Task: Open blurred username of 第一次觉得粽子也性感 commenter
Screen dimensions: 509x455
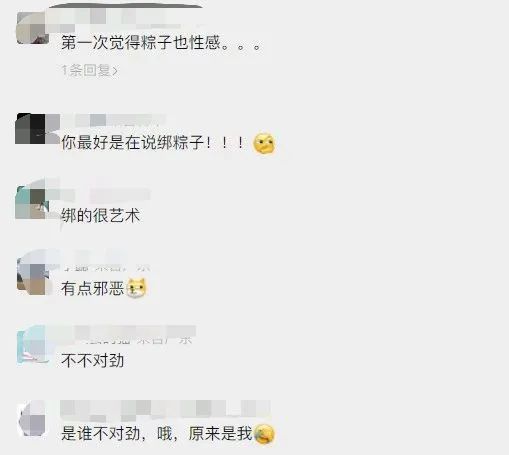Action: [123, 17]
